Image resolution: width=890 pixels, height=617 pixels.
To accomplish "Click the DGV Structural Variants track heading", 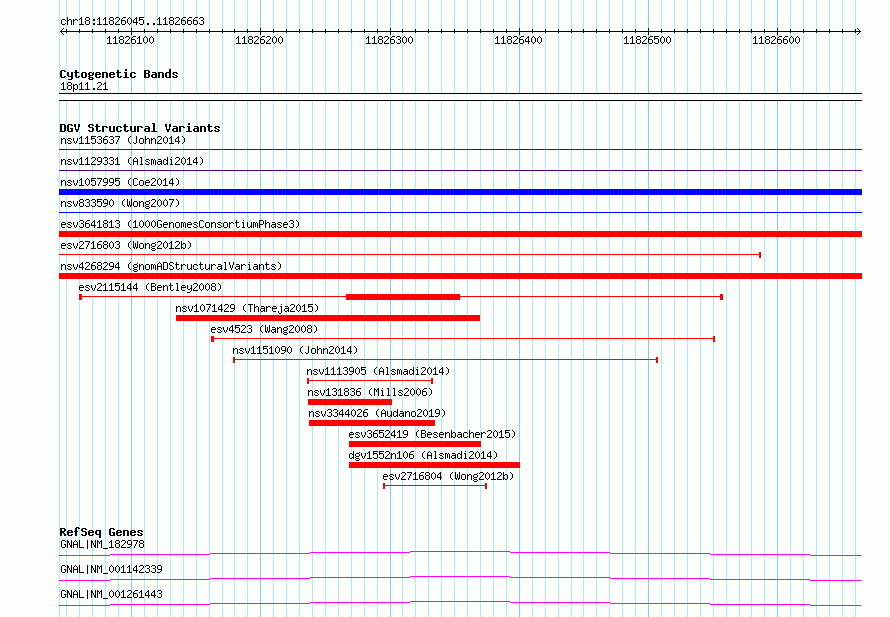I will click(140, 128).
